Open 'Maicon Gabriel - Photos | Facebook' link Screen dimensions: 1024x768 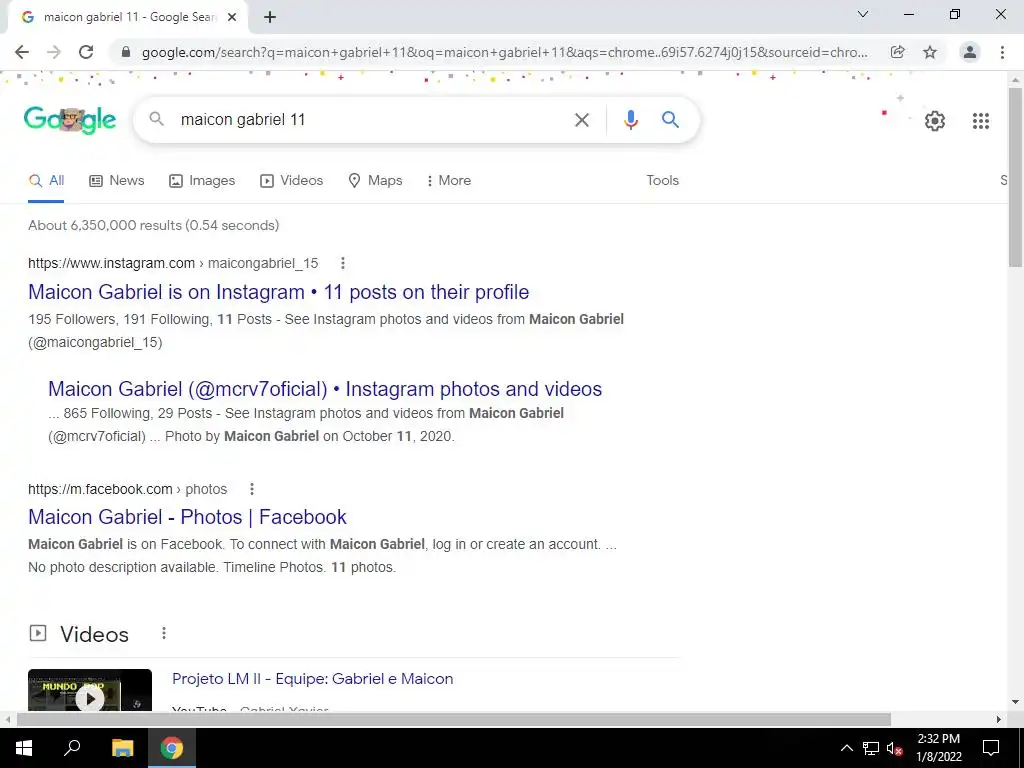pyautogui.click(x=187, y=517)
